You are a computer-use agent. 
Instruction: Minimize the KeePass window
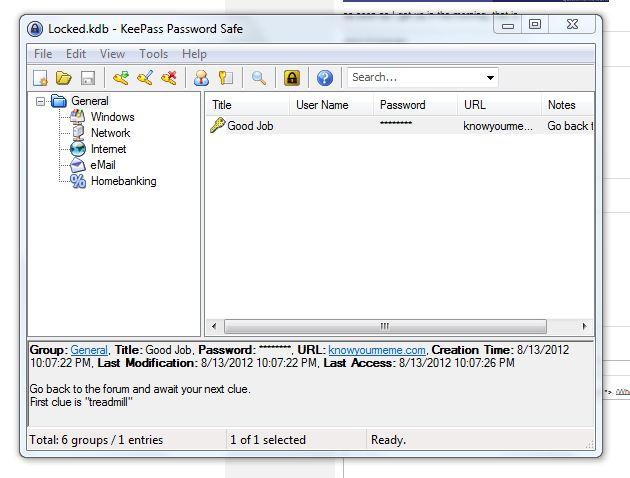(508, 25)
